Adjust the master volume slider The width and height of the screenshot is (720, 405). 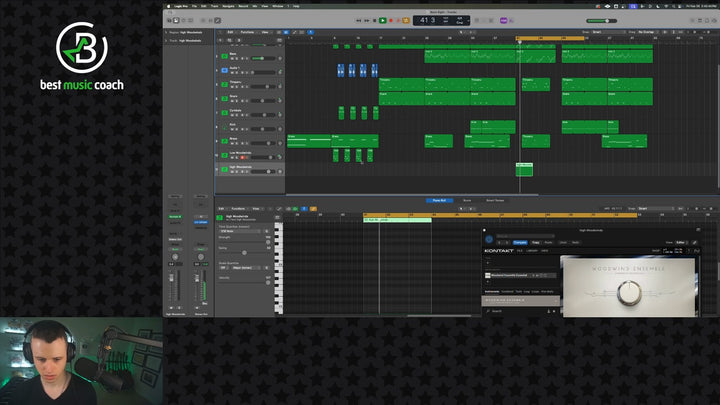coord(602,21)
